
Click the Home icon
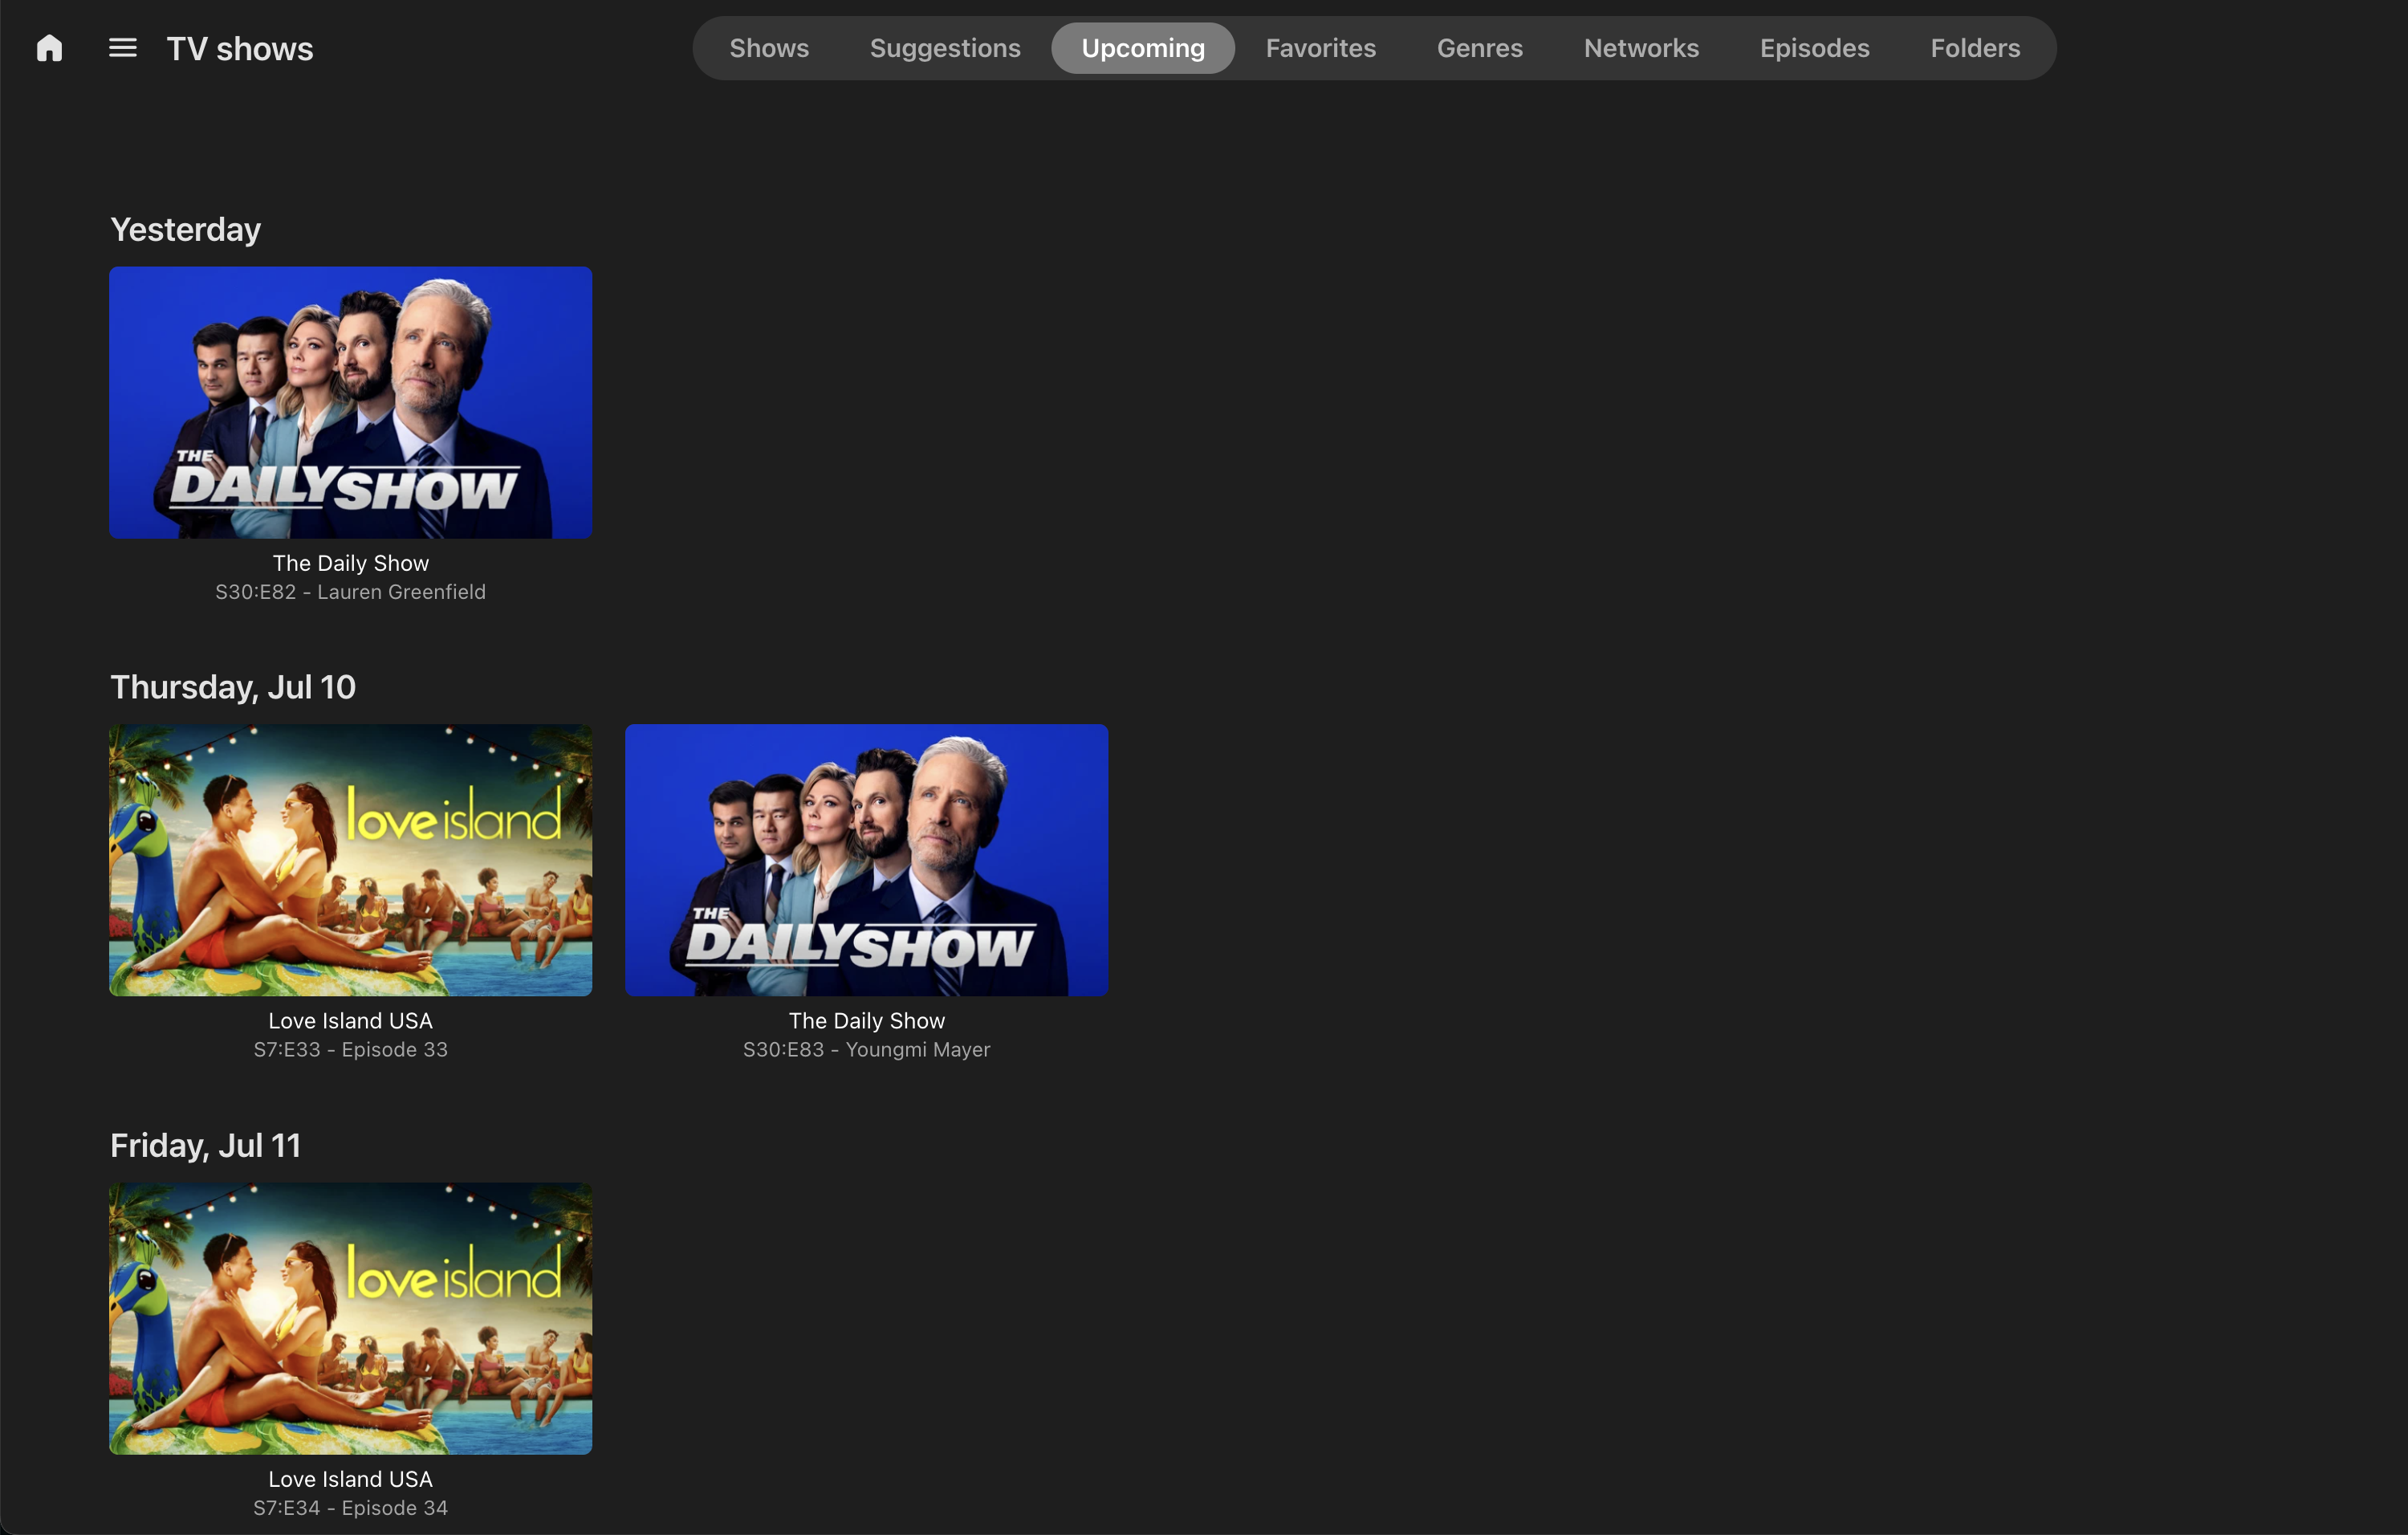[x=49, y=48]
